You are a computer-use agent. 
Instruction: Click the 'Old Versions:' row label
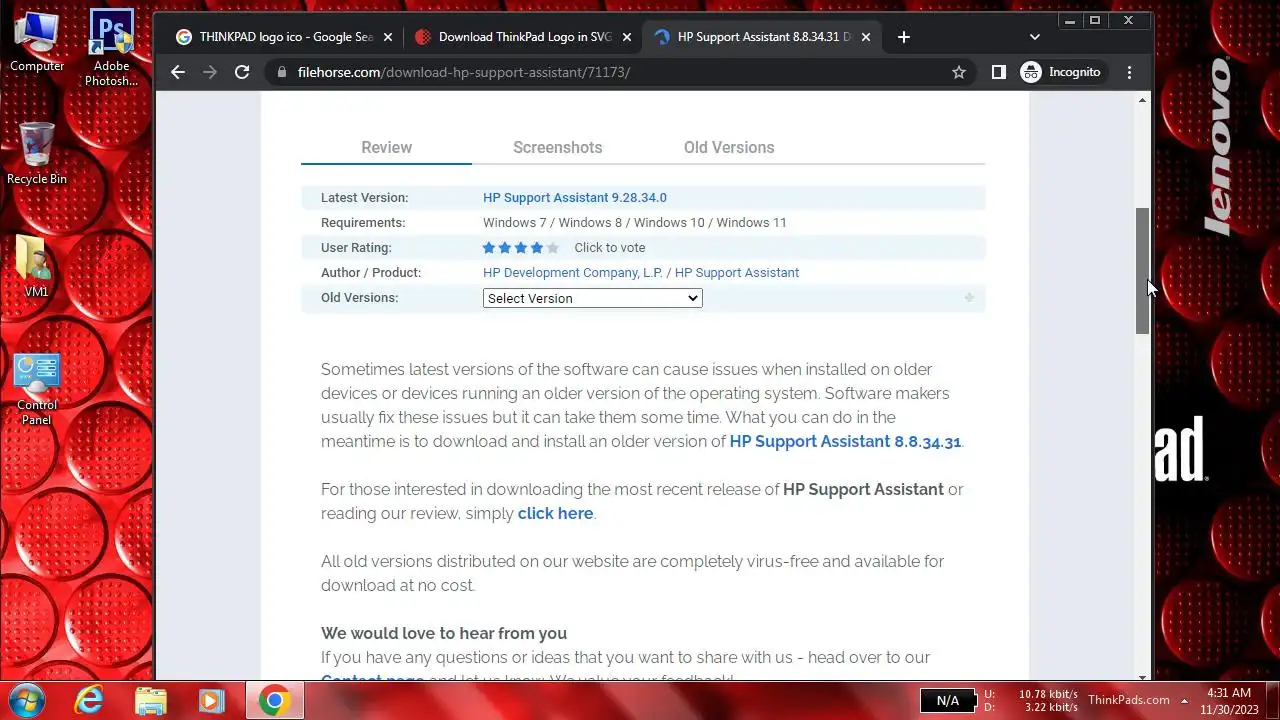tap(359, 298)
